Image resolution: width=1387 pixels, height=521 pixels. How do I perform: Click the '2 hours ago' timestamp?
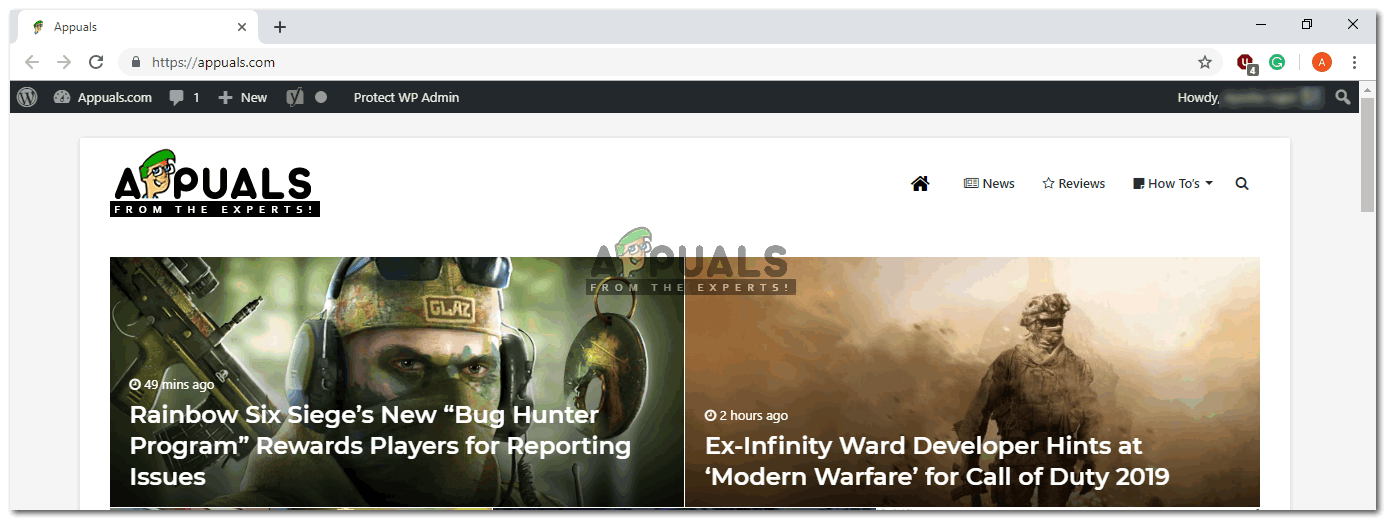tap(746, 415)
